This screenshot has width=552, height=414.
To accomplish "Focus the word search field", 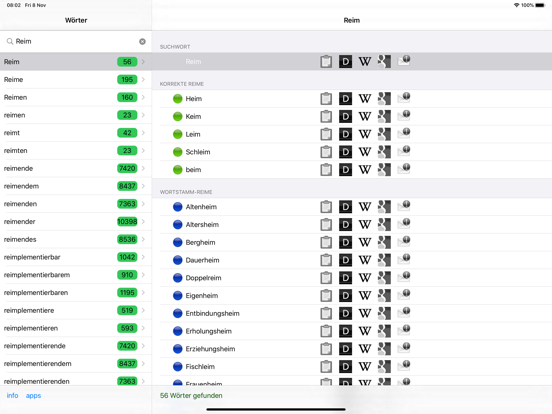I will pyautogui.click(x=76, y=42).
